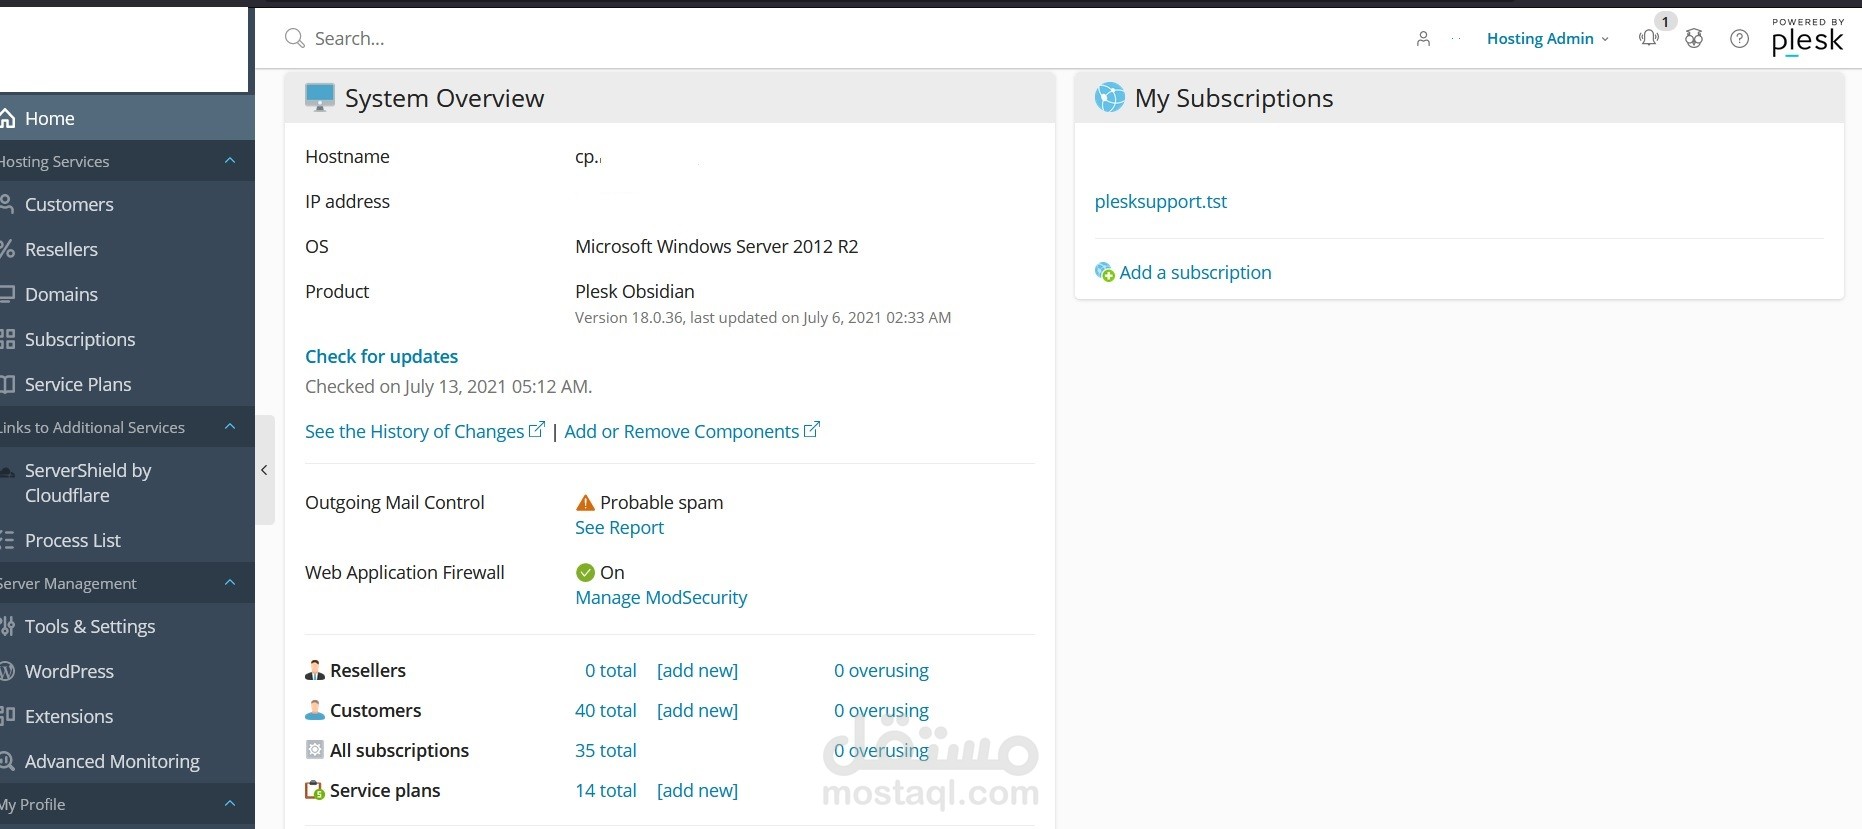Collapse the Hosting Services section
Viewport: 1862px width, 829px height.
click(230, 161)
